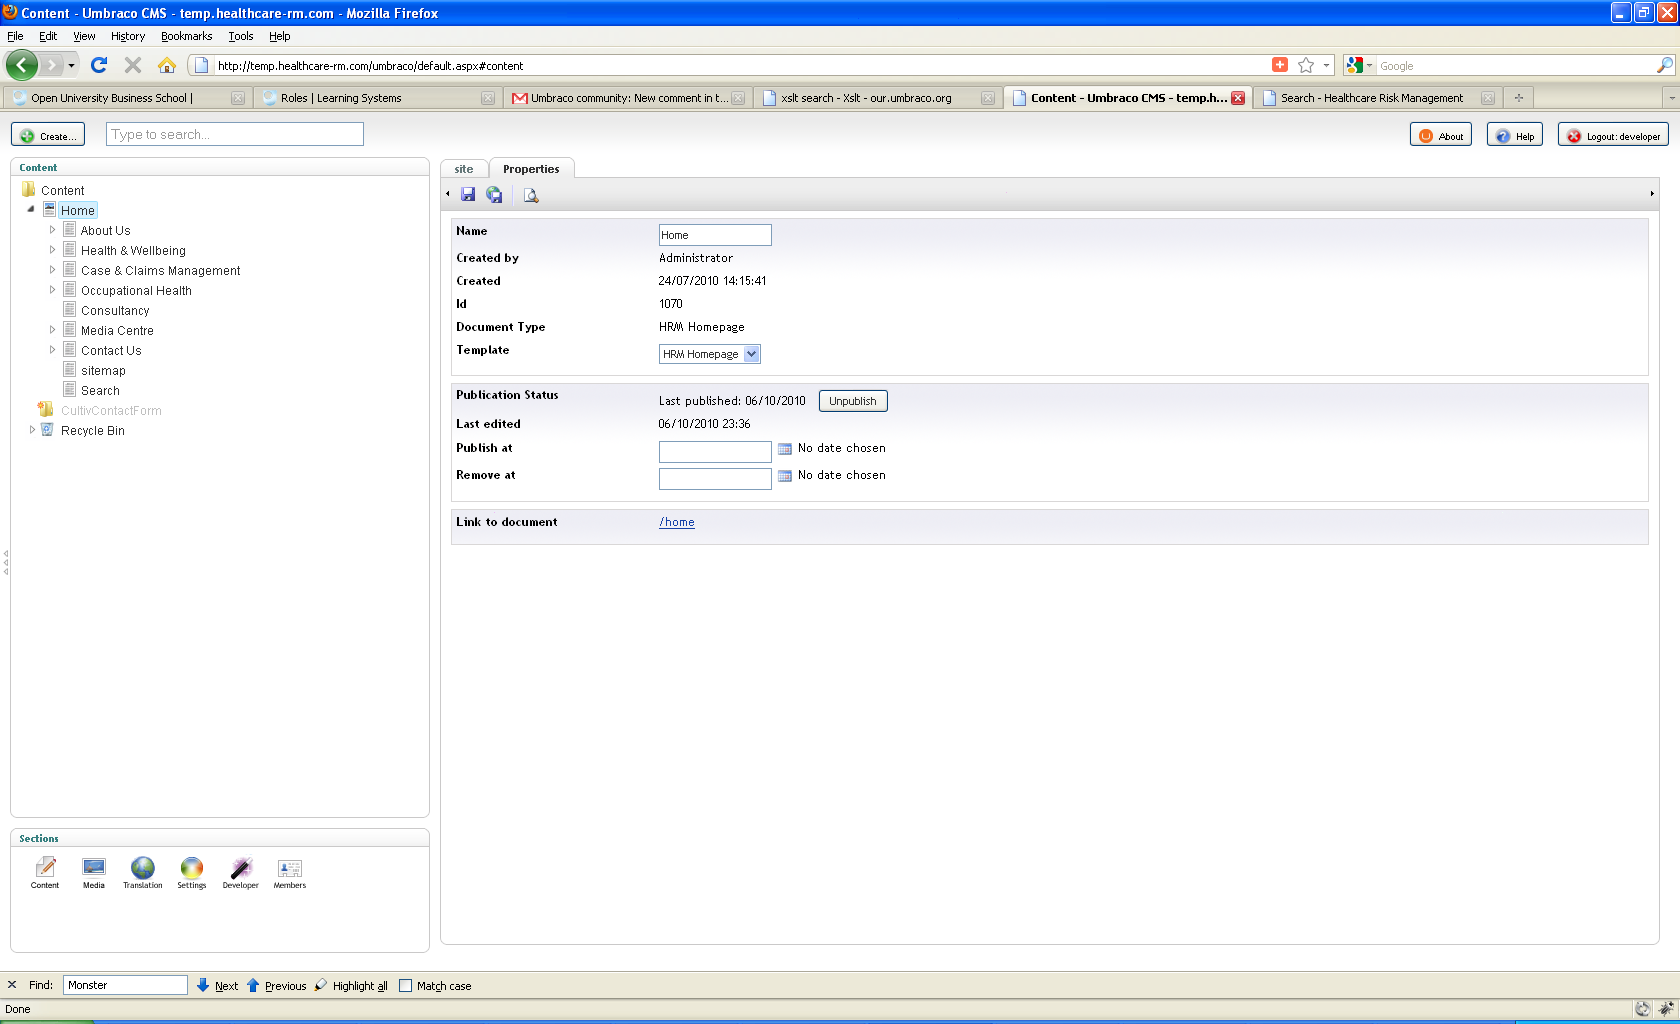Expand the About Us tree node
The image size is (1680, 1024).
(53, 230)
